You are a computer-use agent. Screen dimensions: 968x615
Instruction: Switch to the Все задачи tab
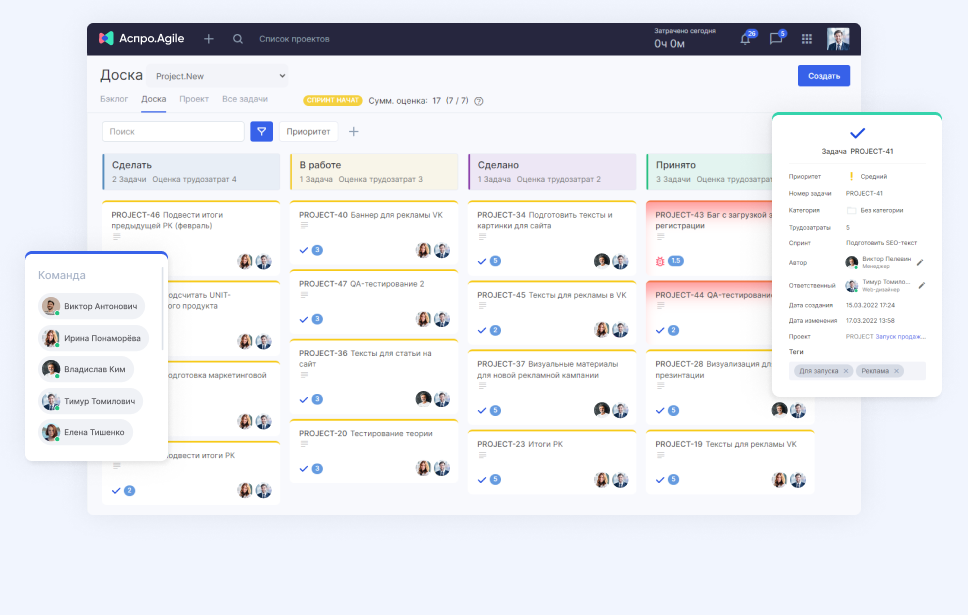(x=244, y=99)
